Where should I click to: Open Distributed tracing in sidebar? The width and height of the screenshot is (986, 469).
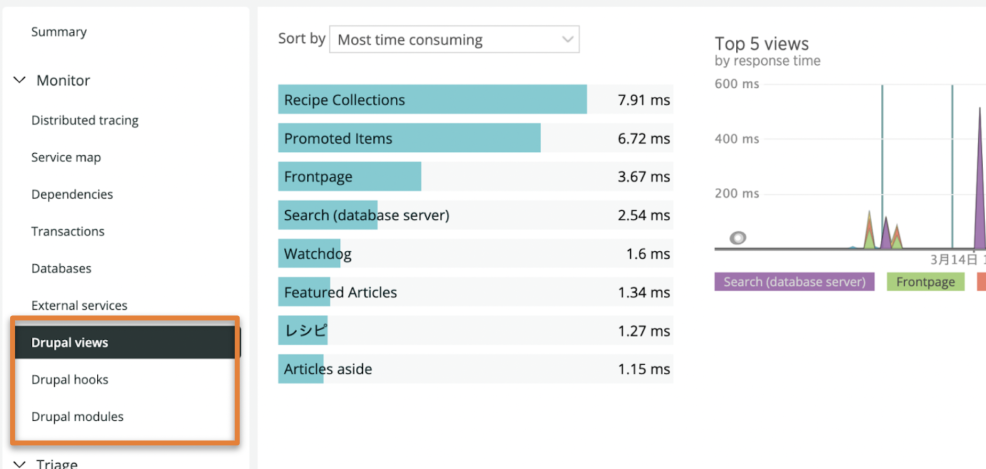[x=85, y=120]
